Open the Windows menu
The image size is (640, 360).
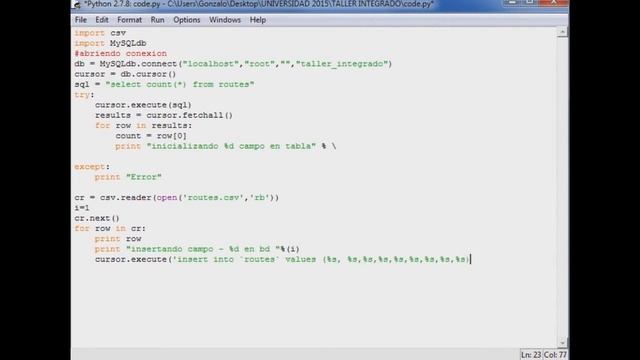(x=225, y=20)
